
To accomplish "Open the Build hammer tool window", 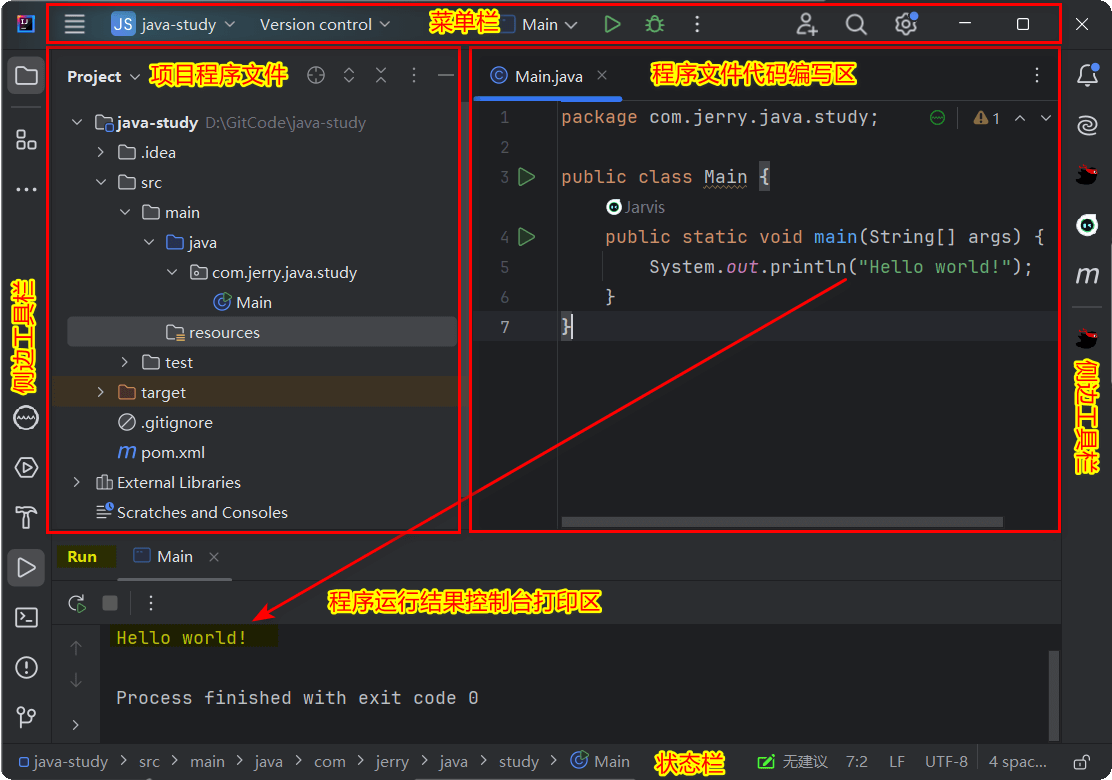I will pos(26,517).
